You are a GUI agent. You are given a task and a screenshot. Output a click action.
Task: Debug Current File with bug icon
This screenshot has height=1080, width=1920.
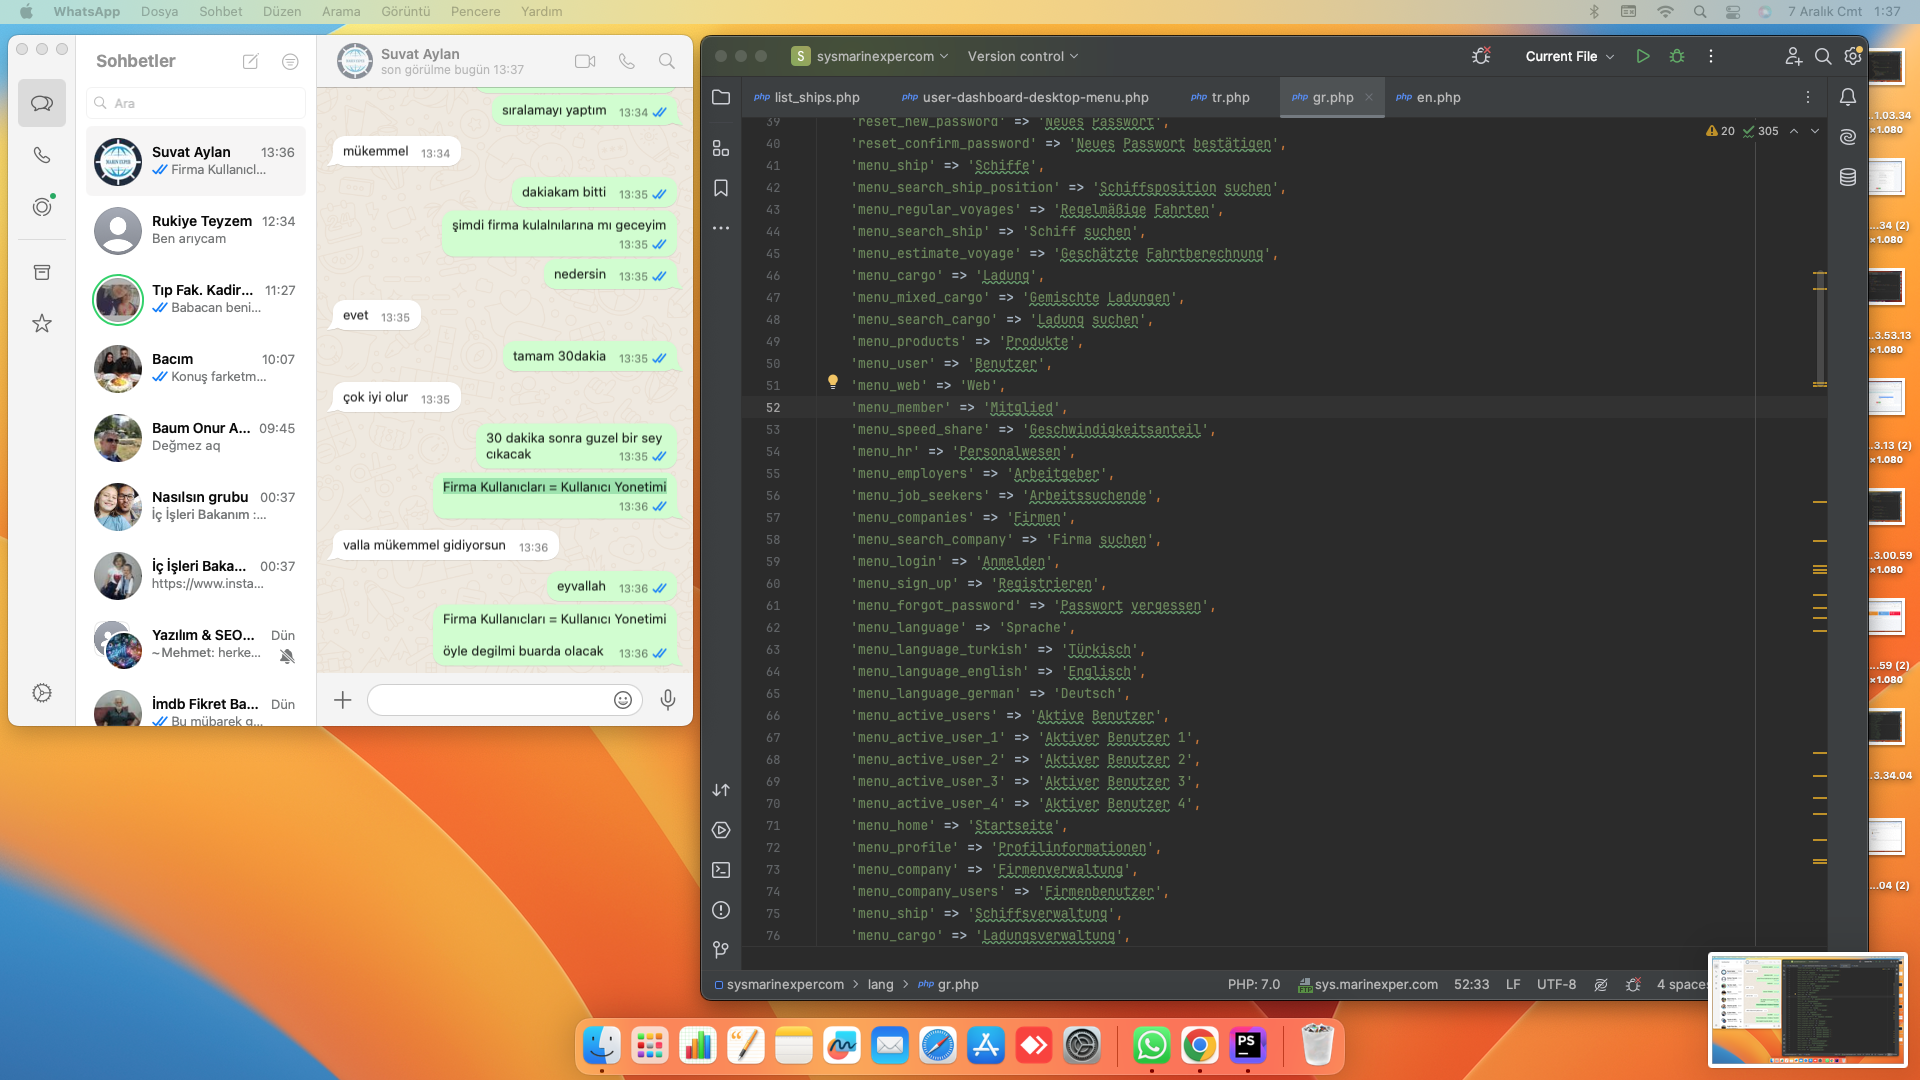[x=1677, y=56]
